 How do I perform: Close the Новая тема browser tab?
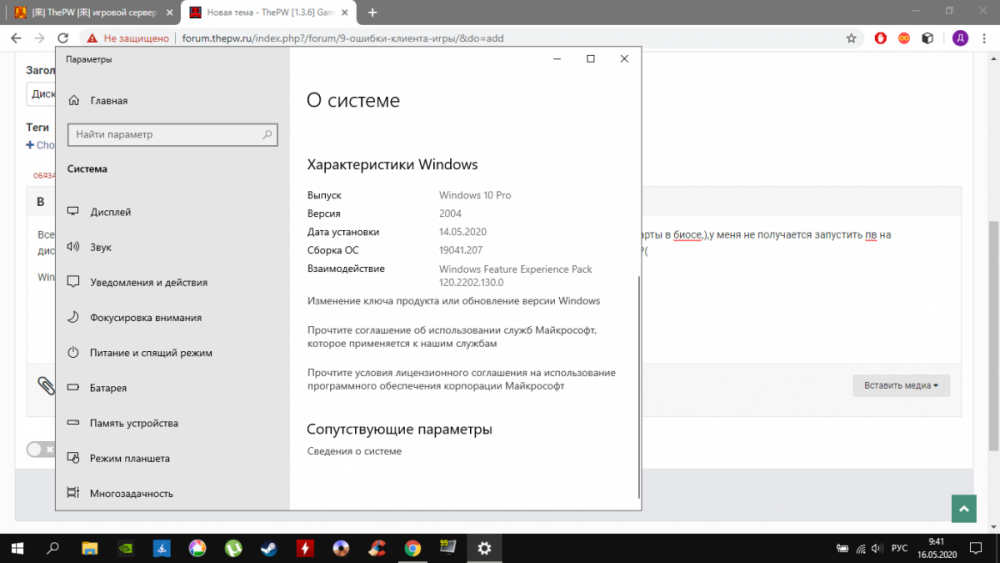point(344,12)
